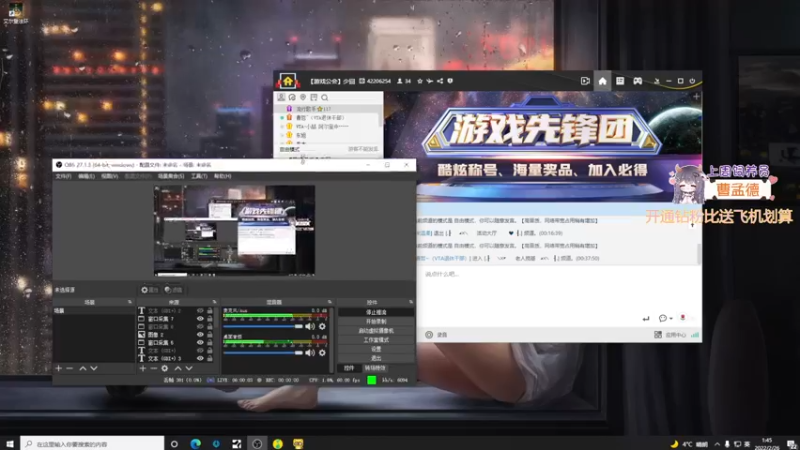Add a new source in OBS Sources panel
800x450 pixels.
[x=143, y=368]
